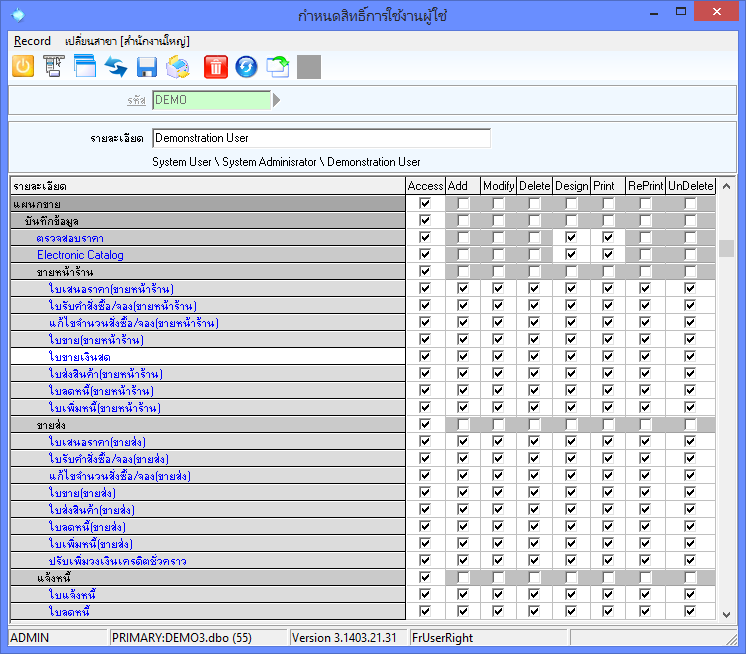The width and height of the screenshot is (746, 654).
Task: Click the copy window with green arrow icon
Action: (x=278, y=67)
